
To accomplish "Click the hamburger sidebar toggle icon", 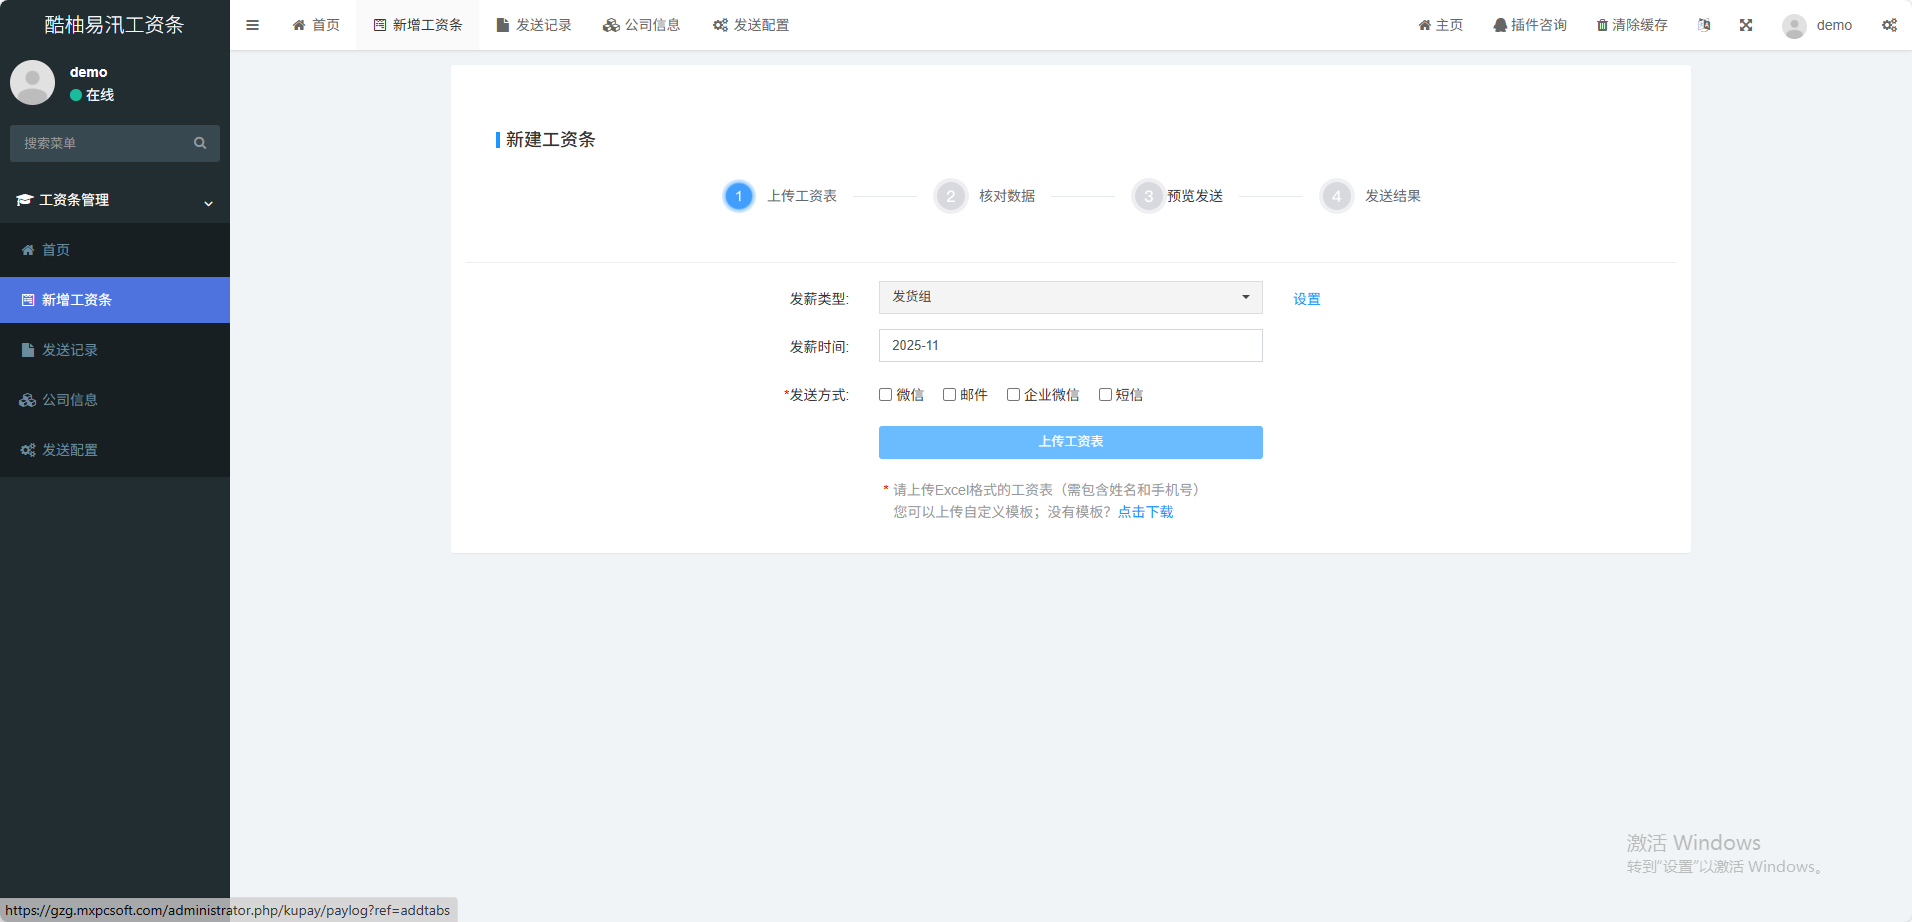I will pos(252,25).
